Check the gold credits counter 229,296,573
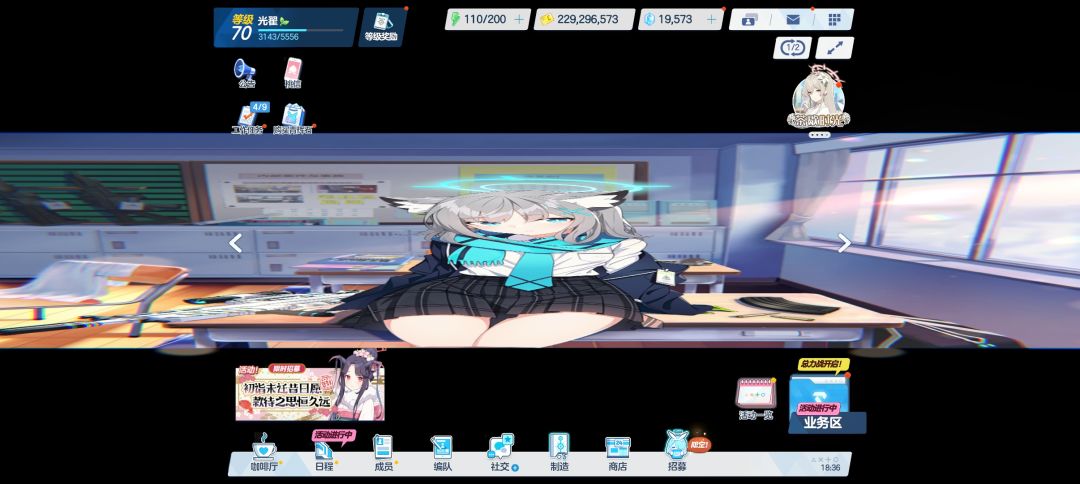The image size is (1080, 484). click(584, 19)
